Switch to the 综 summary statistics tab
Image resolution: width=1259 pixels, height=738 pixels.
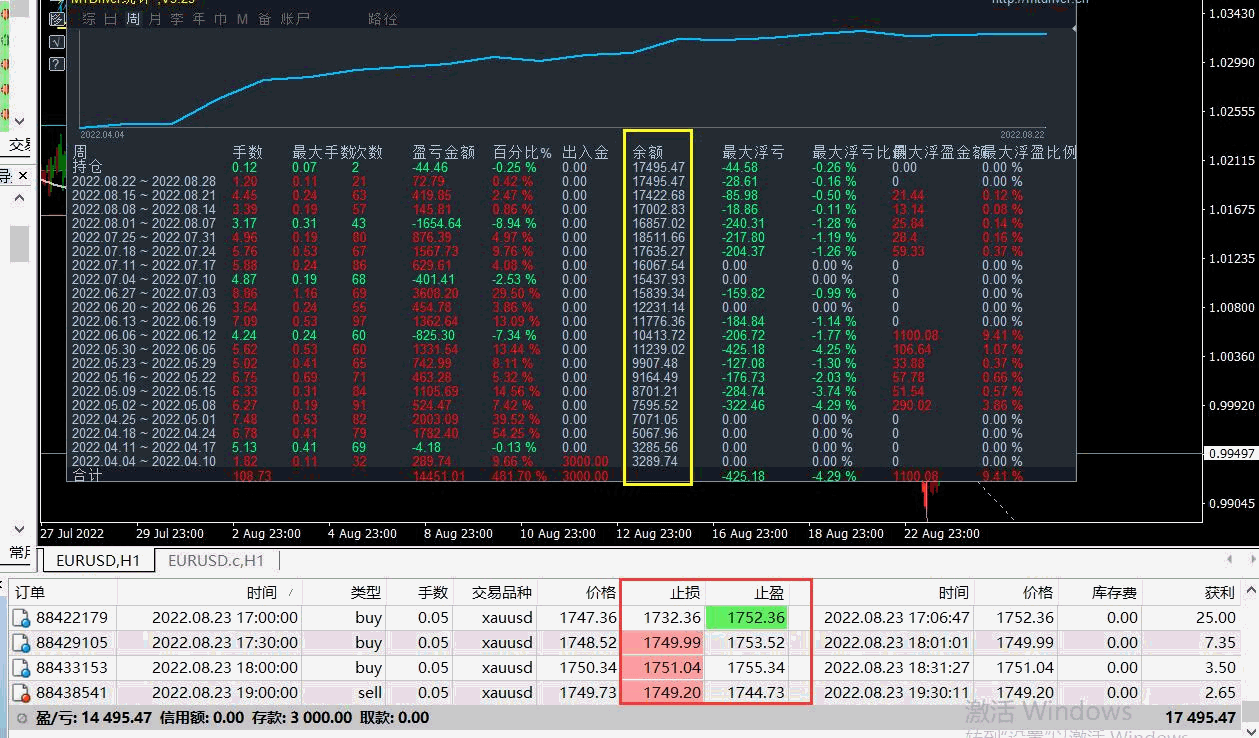90,19
